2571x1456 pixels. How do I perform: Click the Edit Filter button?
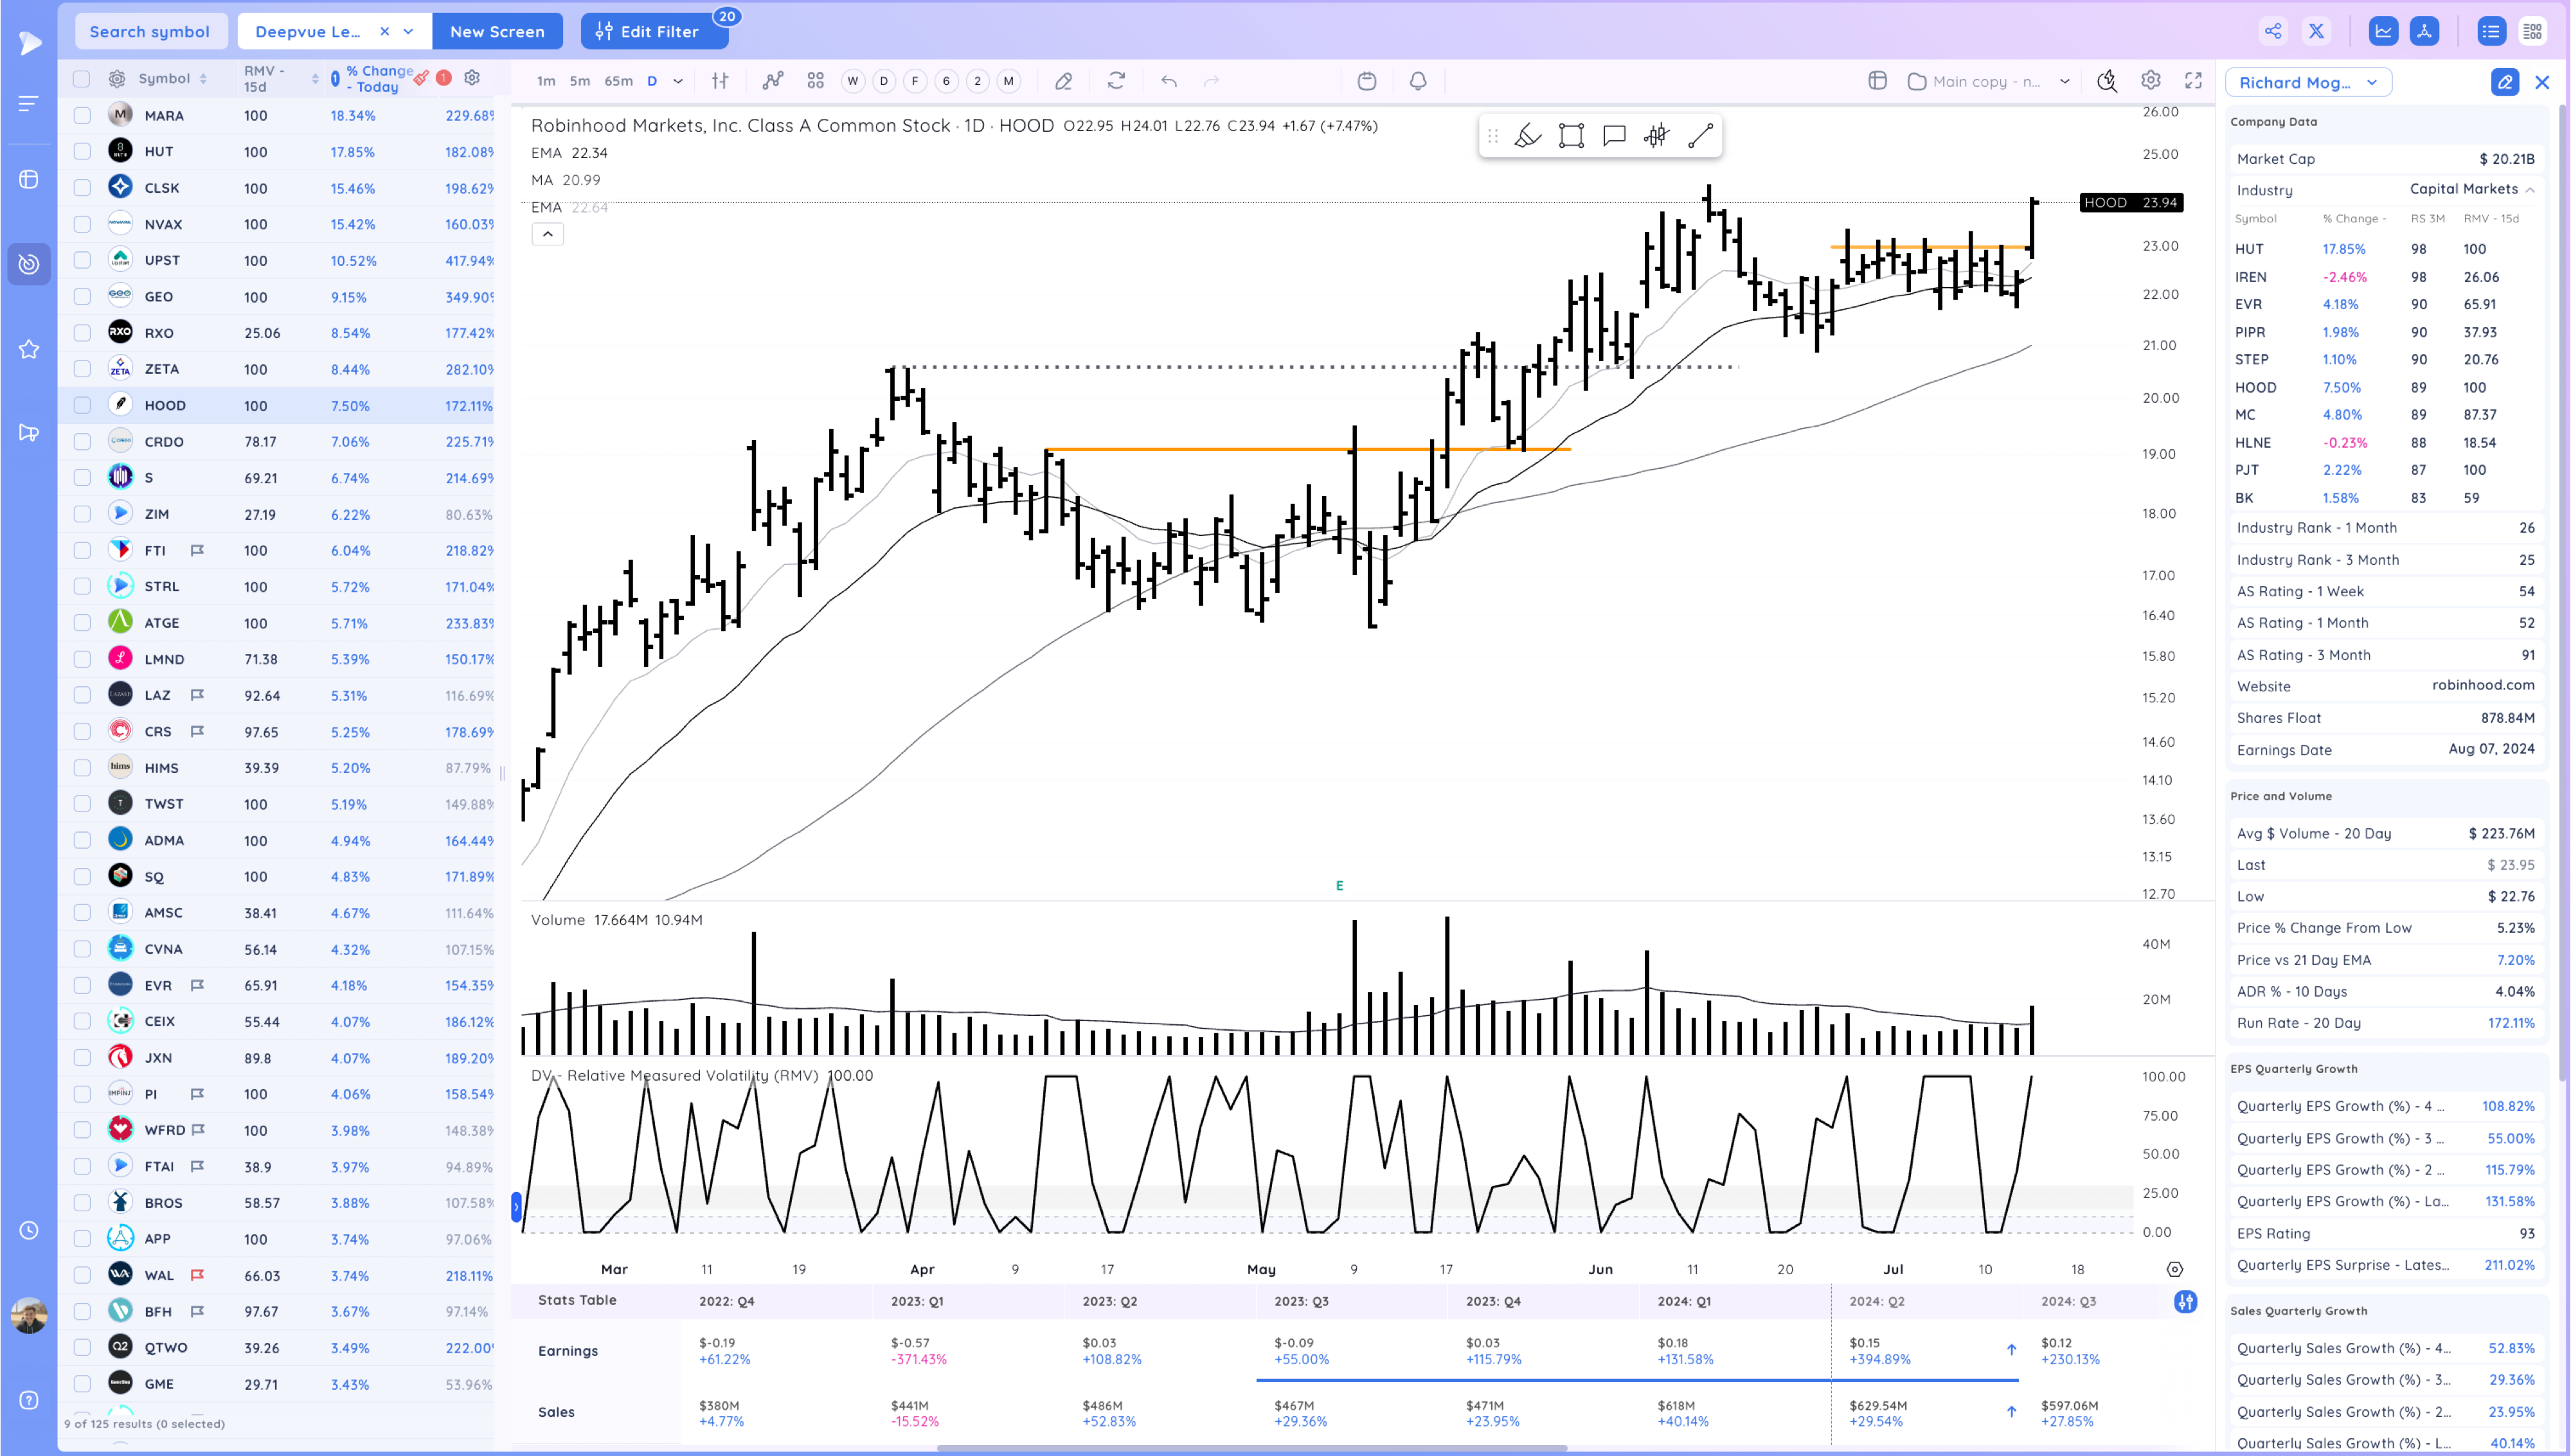(x=648, y=32)
